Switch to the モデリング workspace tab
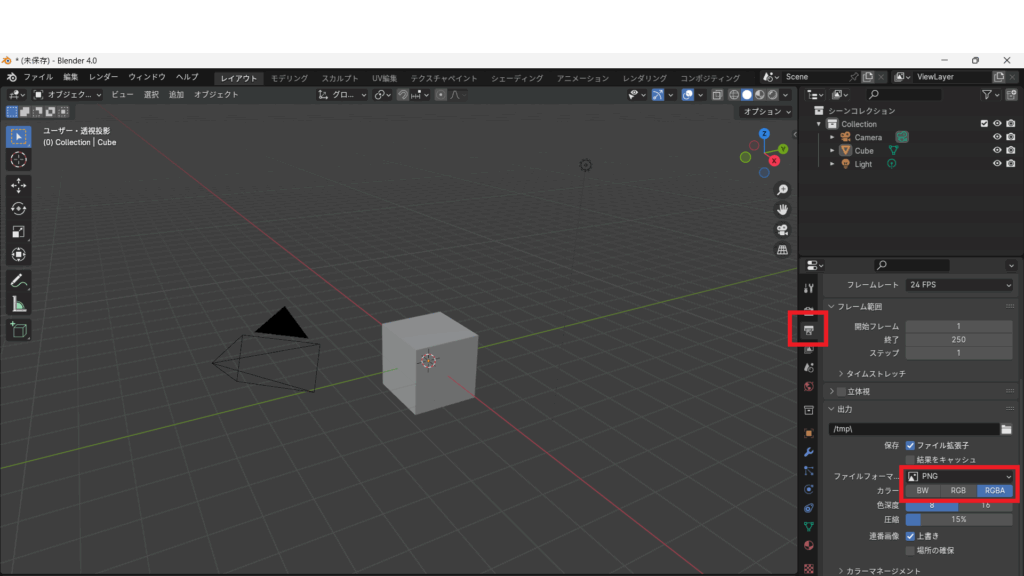This screenshot has width=1024, height=576. [289, 78]
